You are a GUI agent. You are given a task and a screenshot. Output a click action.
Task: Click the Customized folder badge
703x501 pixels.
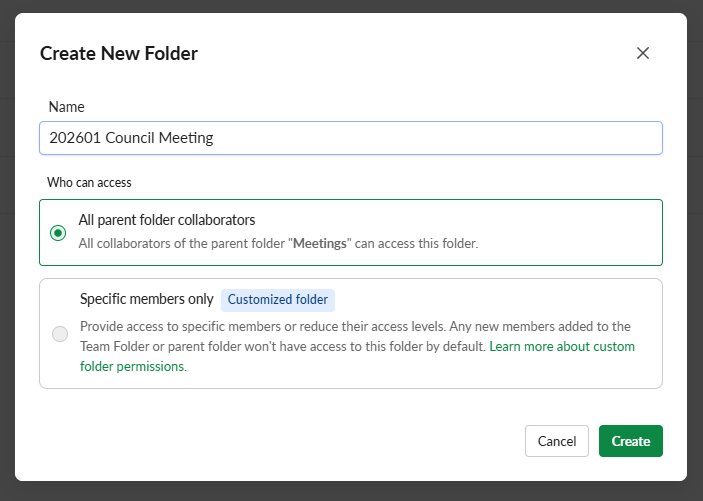point(278,299)
